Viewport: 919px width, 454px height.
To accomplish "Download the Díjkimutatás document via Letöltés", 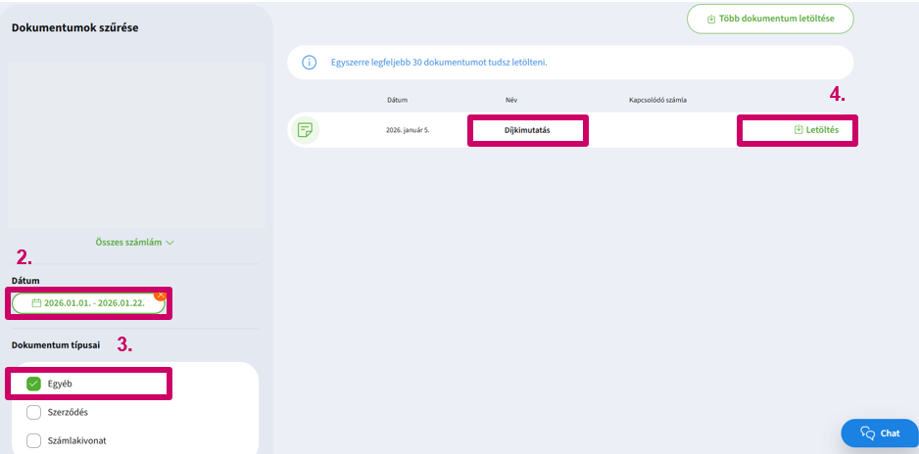I will [x=816, y=130].
